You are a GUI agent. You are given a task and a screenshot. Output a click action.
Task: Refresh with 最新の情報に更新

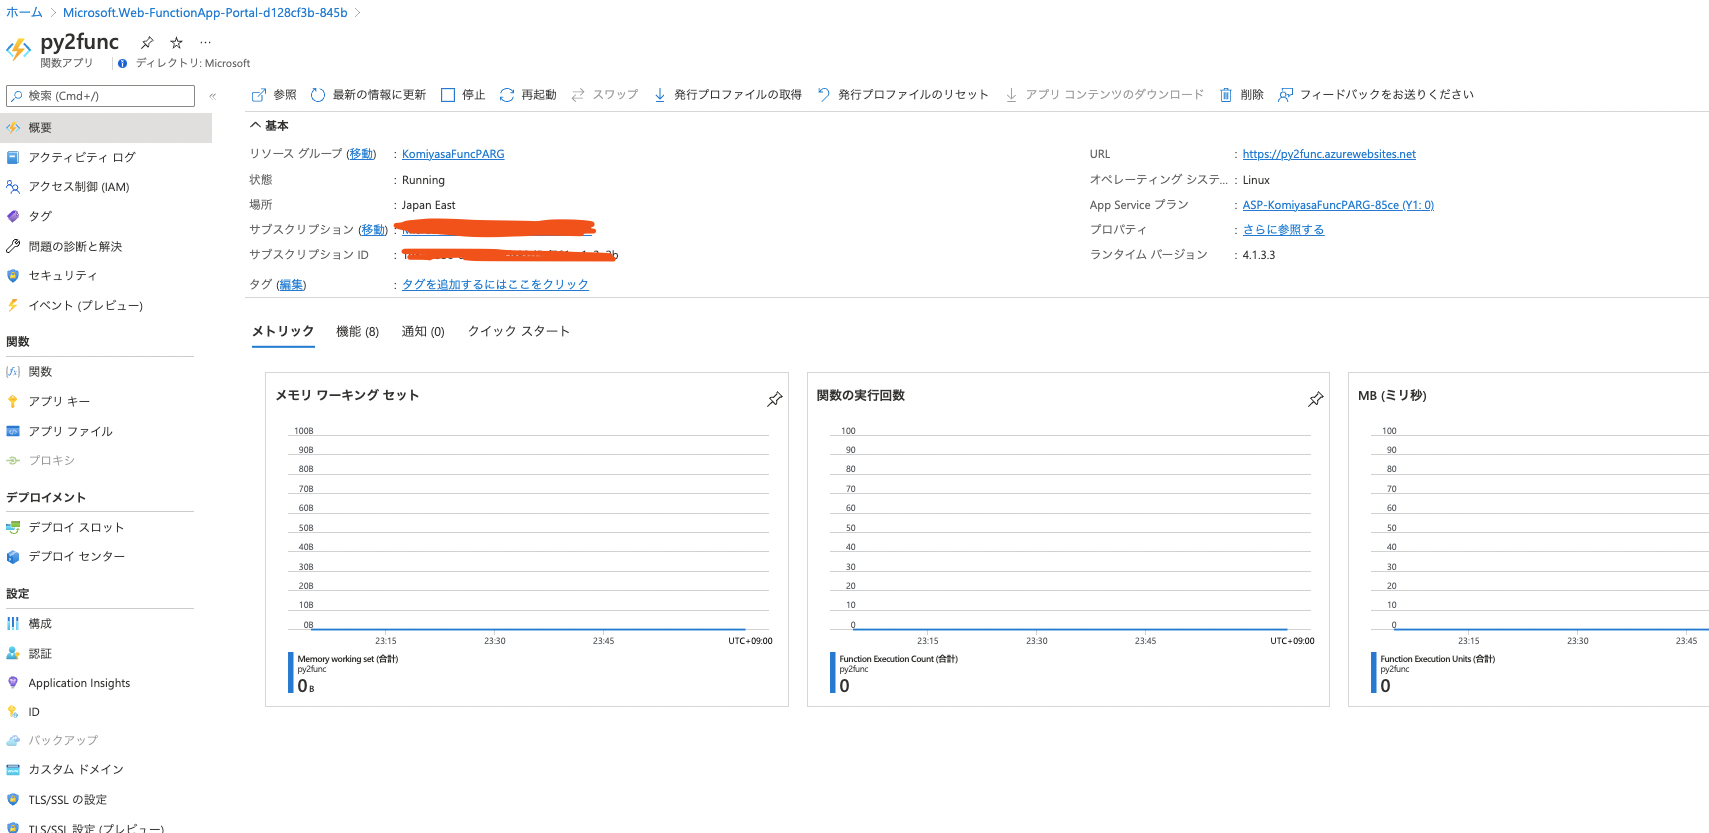coord(368,95)
